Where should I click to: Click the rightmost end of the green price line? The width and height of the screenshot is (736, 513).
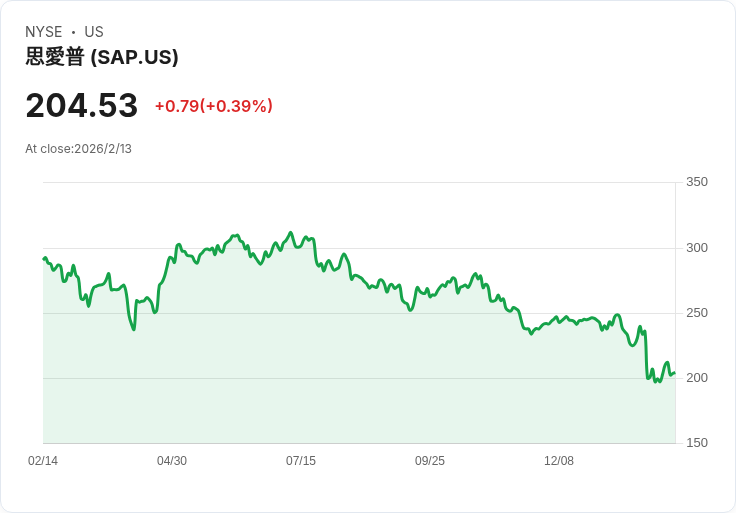[x=674, y=373]
